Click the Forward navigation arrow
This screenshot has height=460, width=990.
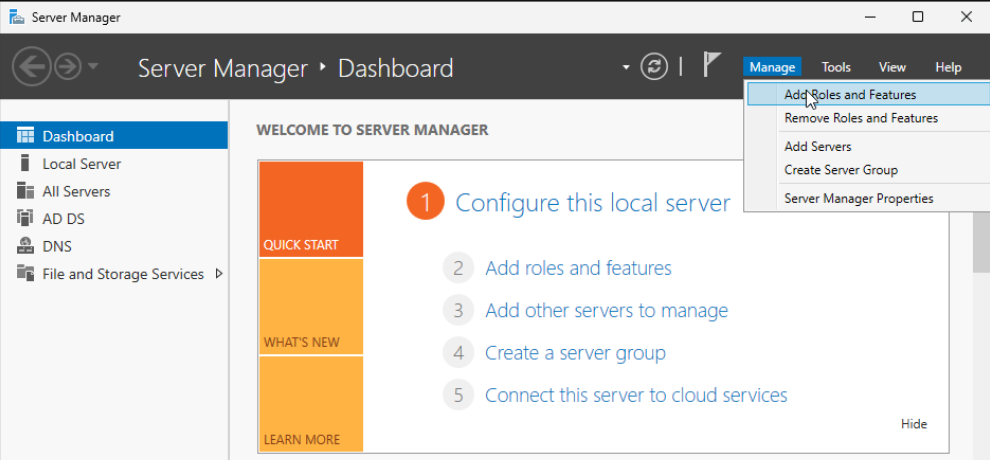pos(67,66)
